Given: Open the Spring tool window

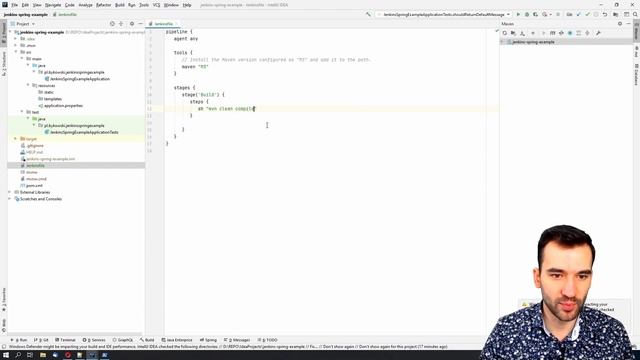Looking at the screenshot, I should [208, 340].
